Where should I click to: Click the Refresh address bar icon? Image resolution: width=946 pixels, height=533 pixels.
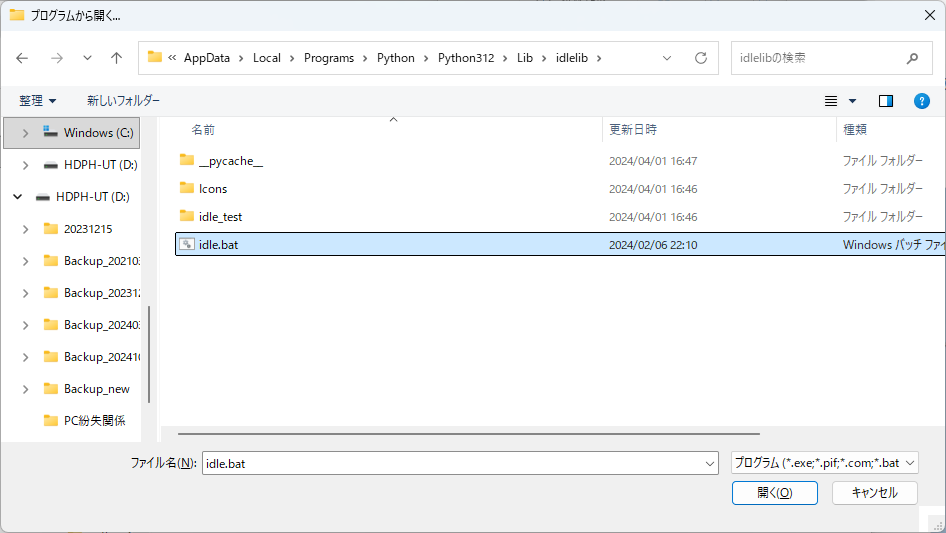coord(701,58)
